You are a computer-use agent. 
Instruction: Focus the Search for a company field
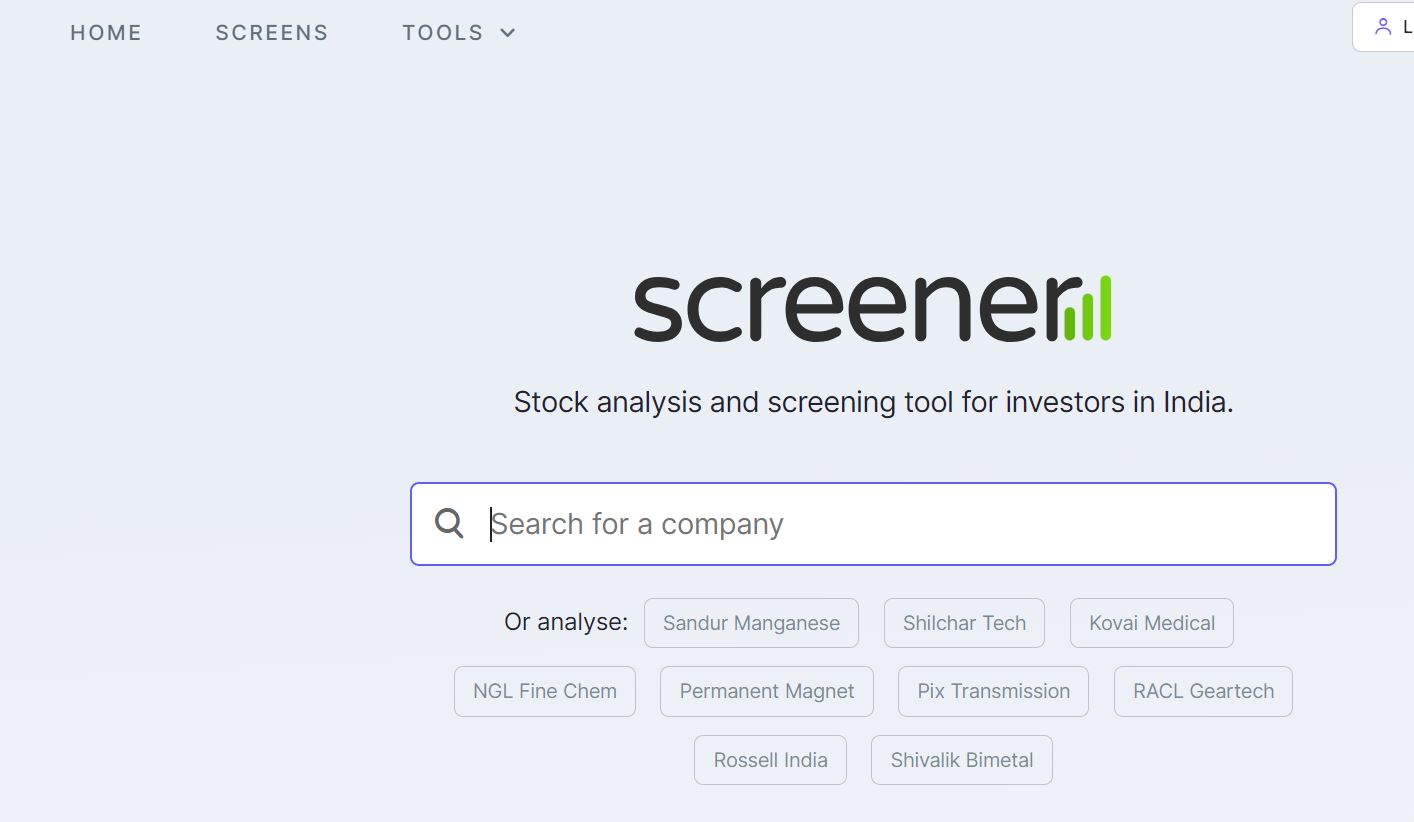(873, 524)
